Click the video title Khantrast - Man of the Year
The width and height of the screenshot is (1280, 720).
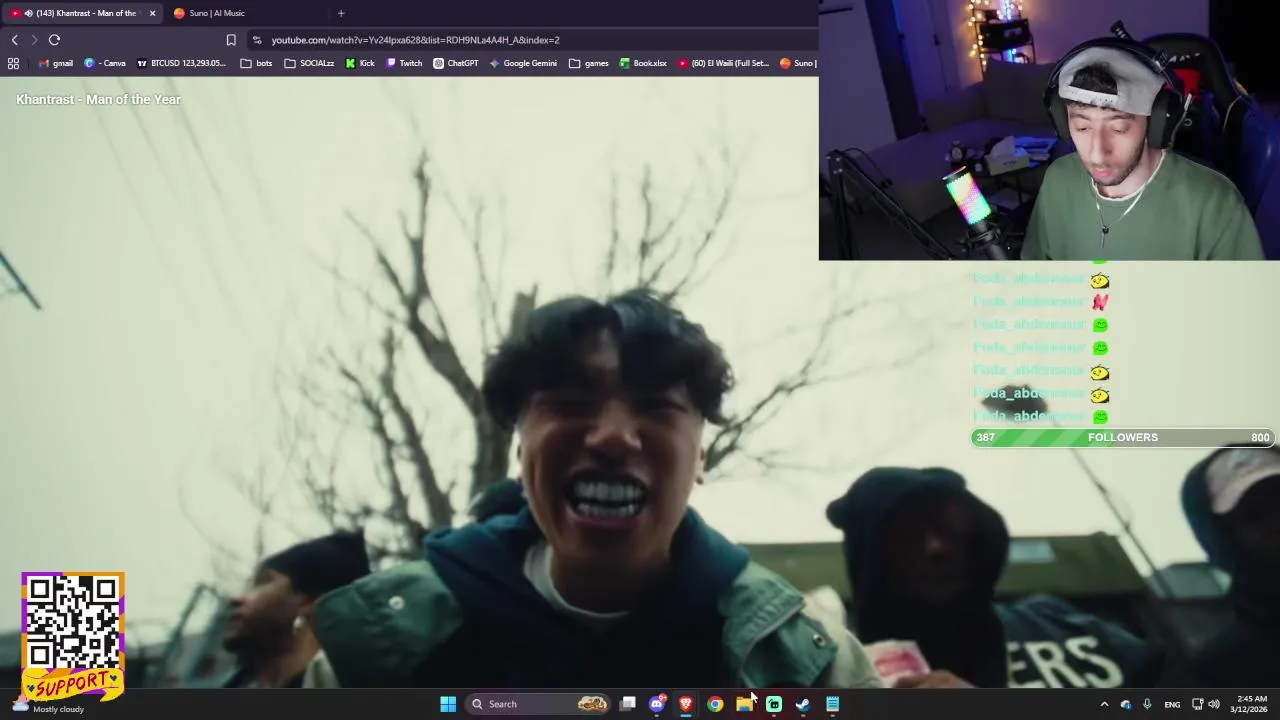(98, 99)
